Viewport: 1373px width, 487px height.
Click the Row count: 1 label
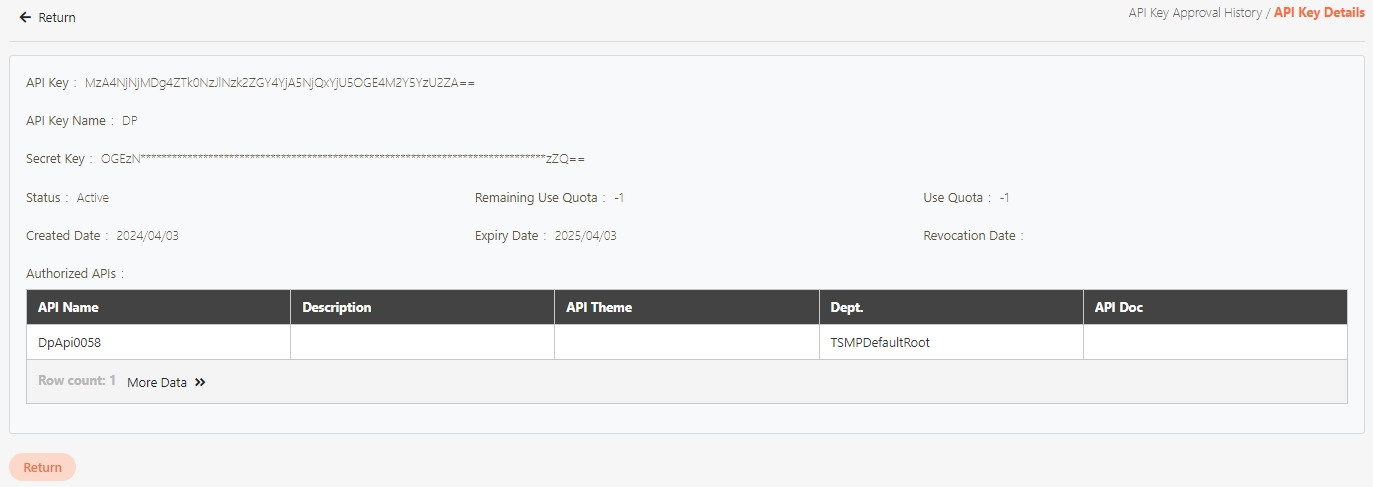(77, 381)
